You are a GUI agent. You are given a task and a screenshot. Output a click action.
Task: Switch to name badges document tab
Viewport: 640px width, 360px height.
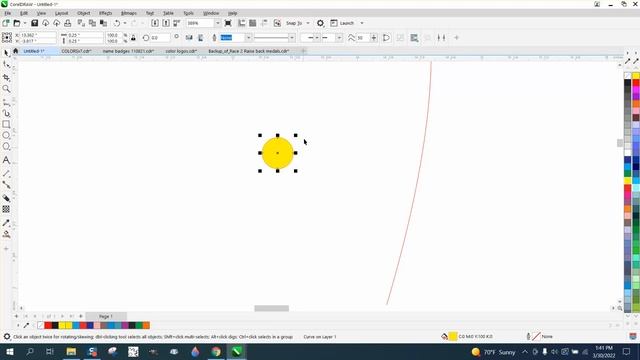click(x=128, y=51)
